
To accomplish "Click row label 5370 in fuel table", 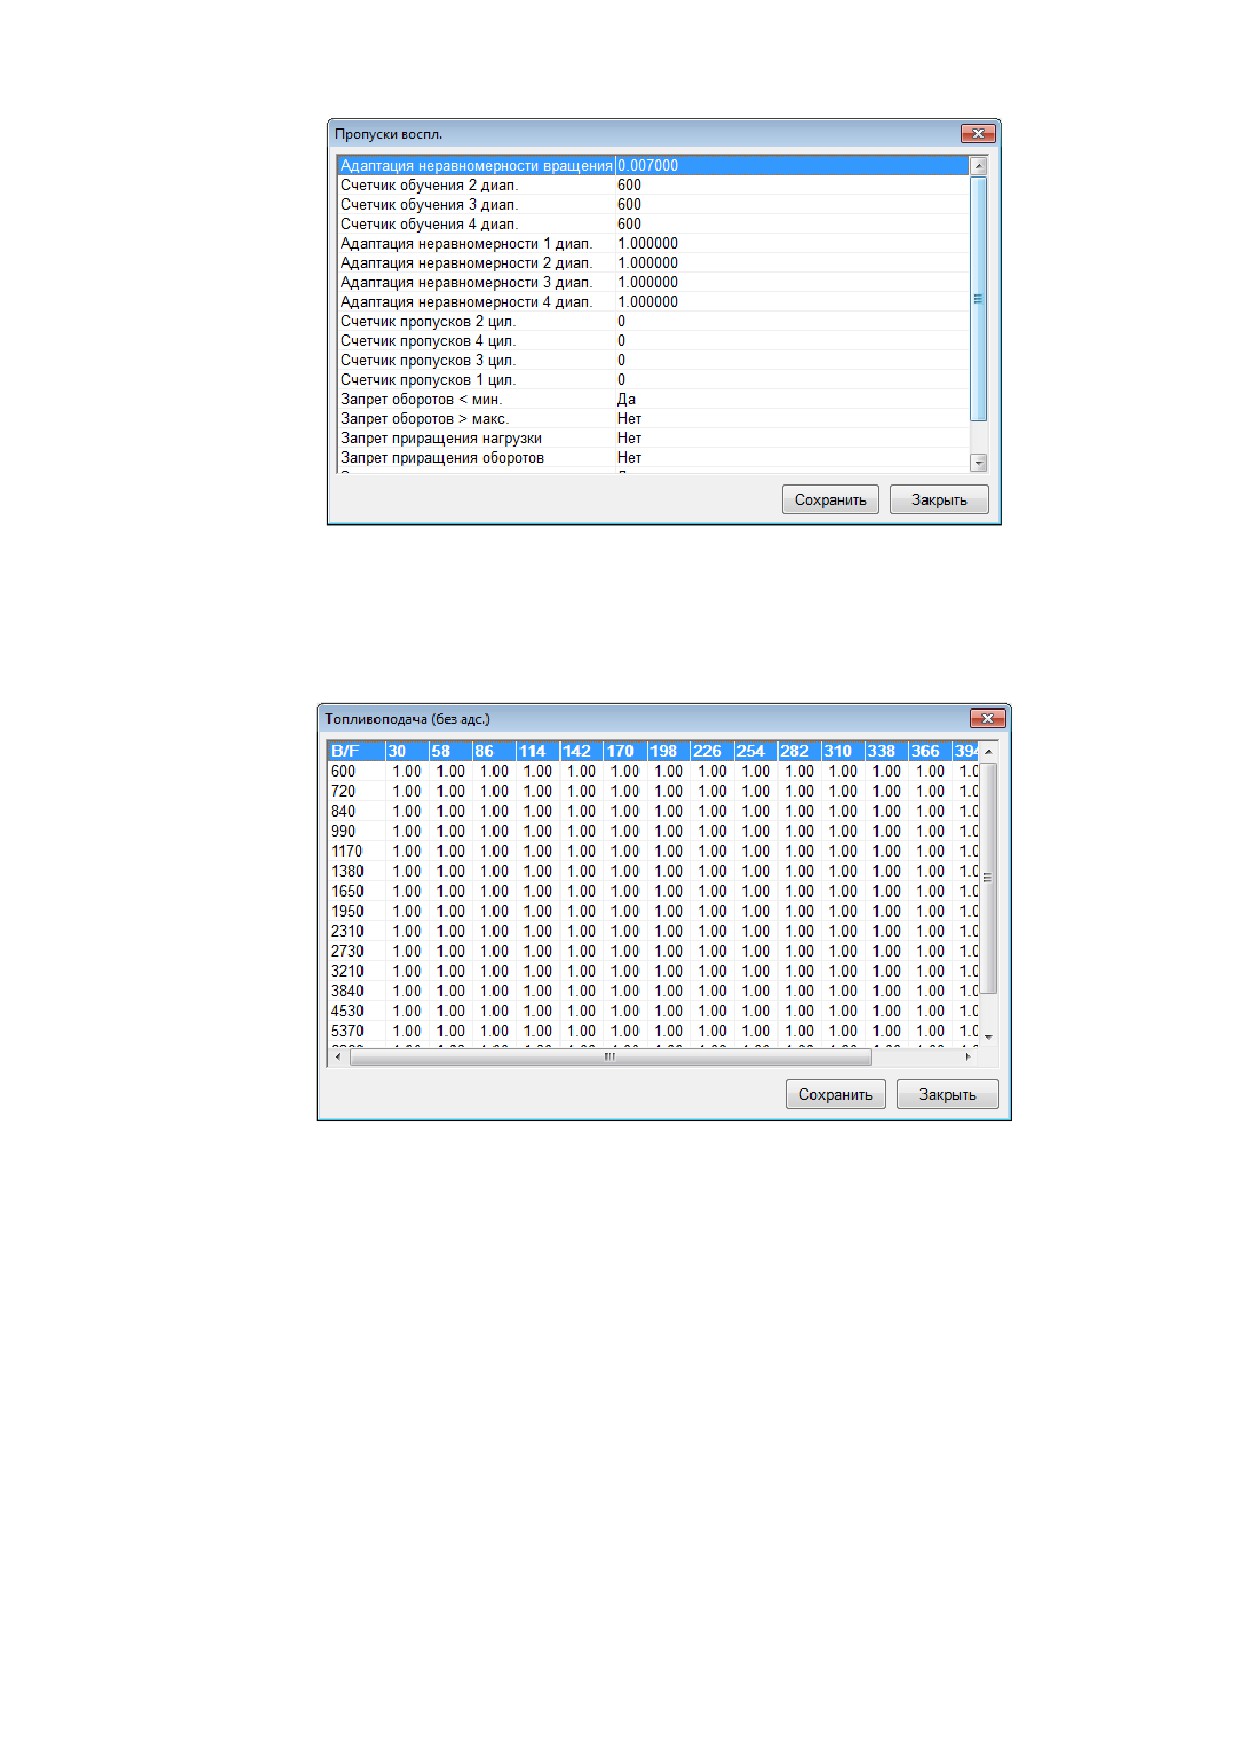I will click(347, 1031).
